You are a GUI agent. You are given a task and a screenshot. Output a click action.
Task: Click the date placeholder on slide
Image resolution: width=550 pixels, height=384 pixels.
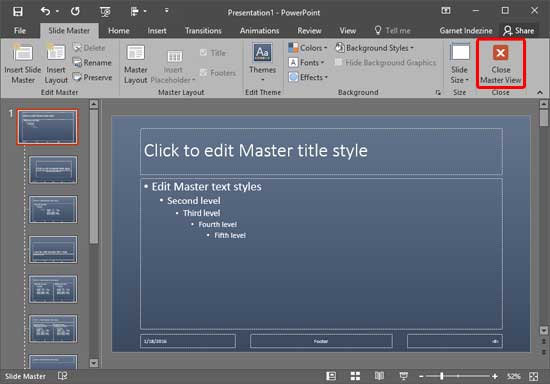click(188, 341)
